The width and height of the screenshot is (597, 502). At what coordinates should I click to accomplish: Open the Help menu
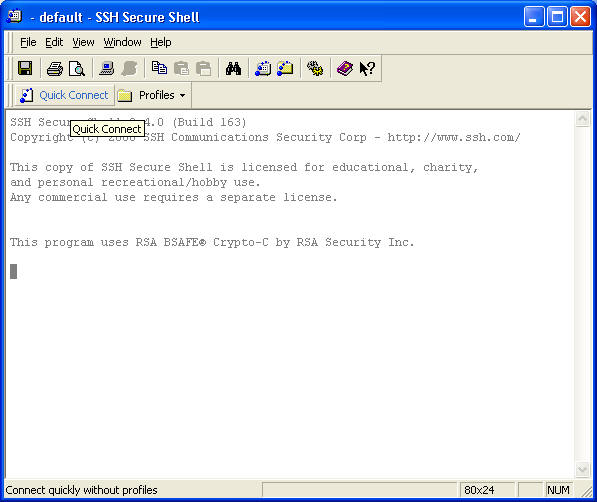(x=161, y=42)
